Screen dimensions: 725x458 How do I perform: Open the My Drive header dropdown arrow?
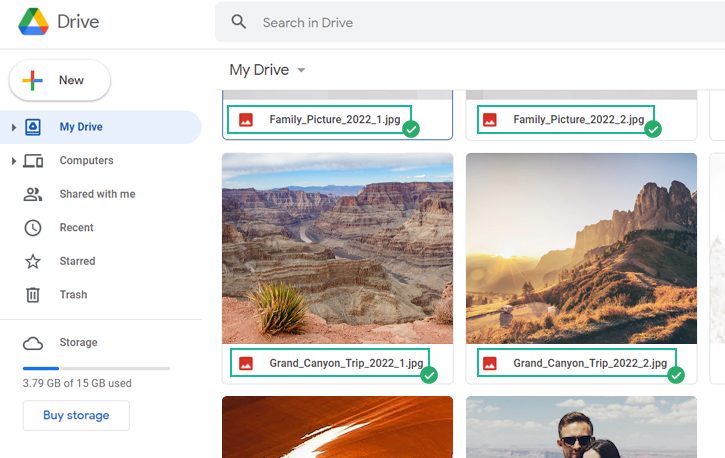[301, 70]
